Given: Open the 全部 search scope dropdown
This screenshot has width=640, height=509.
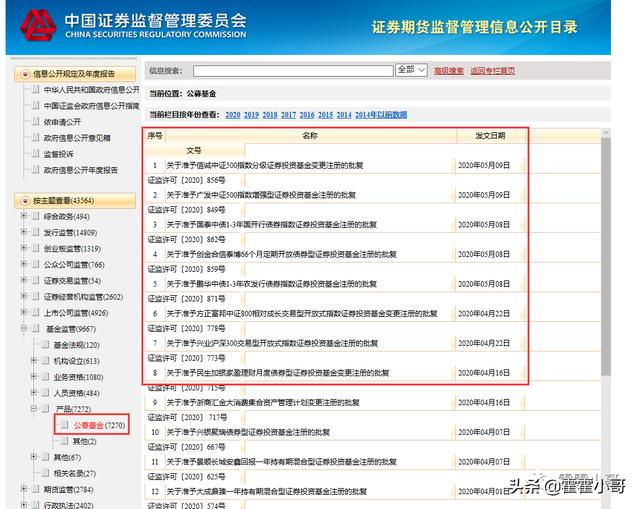Looking at the screenshot, I should point(411,70).
